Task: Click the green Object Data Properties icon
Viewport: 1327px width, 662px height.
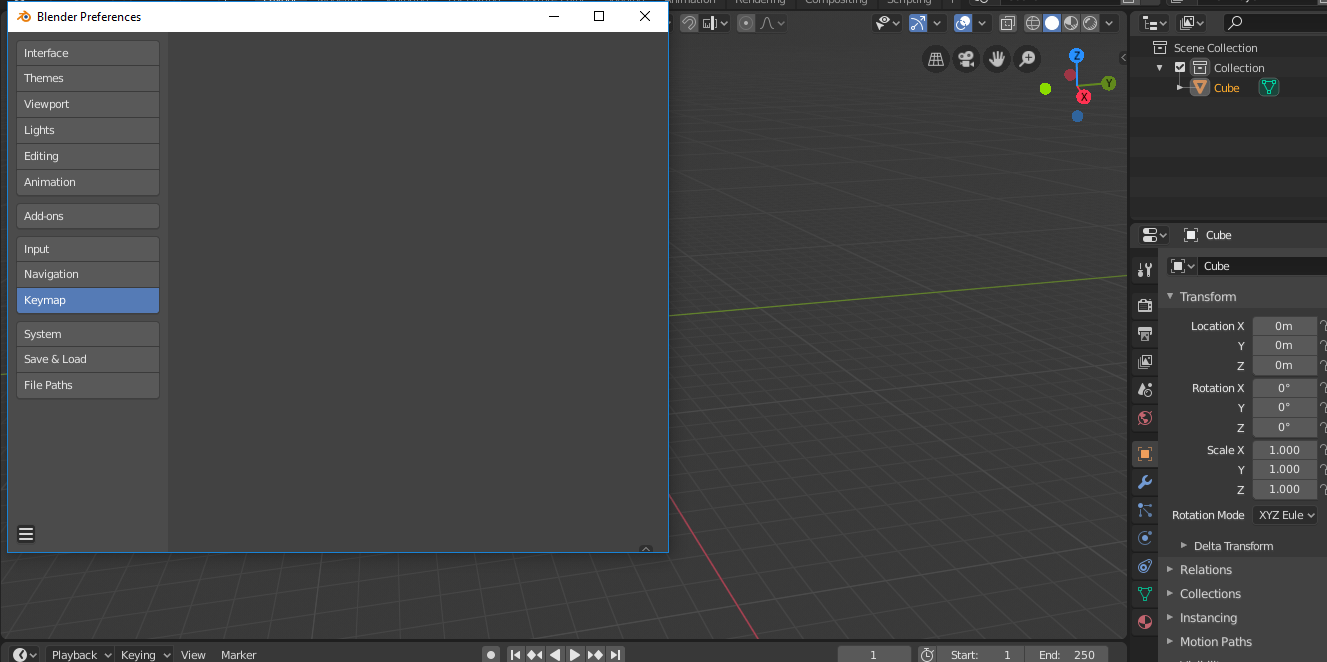Action: [1144, 593]
